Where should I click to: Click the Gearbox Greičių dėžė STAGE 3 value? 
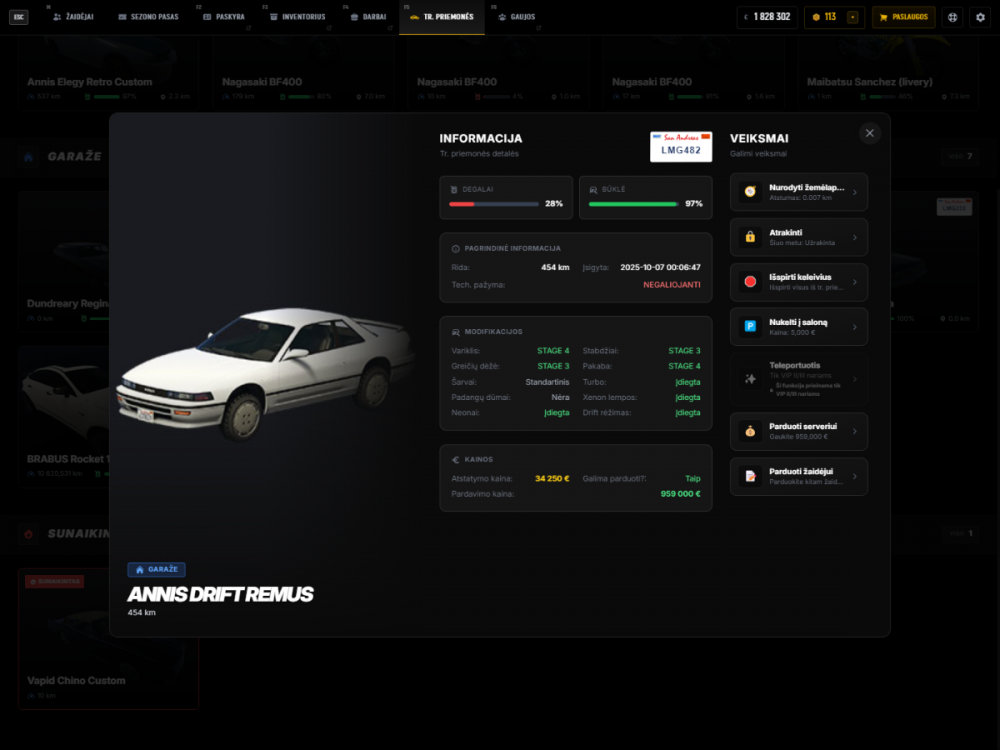pyautogui.click(x=553, y=366)
